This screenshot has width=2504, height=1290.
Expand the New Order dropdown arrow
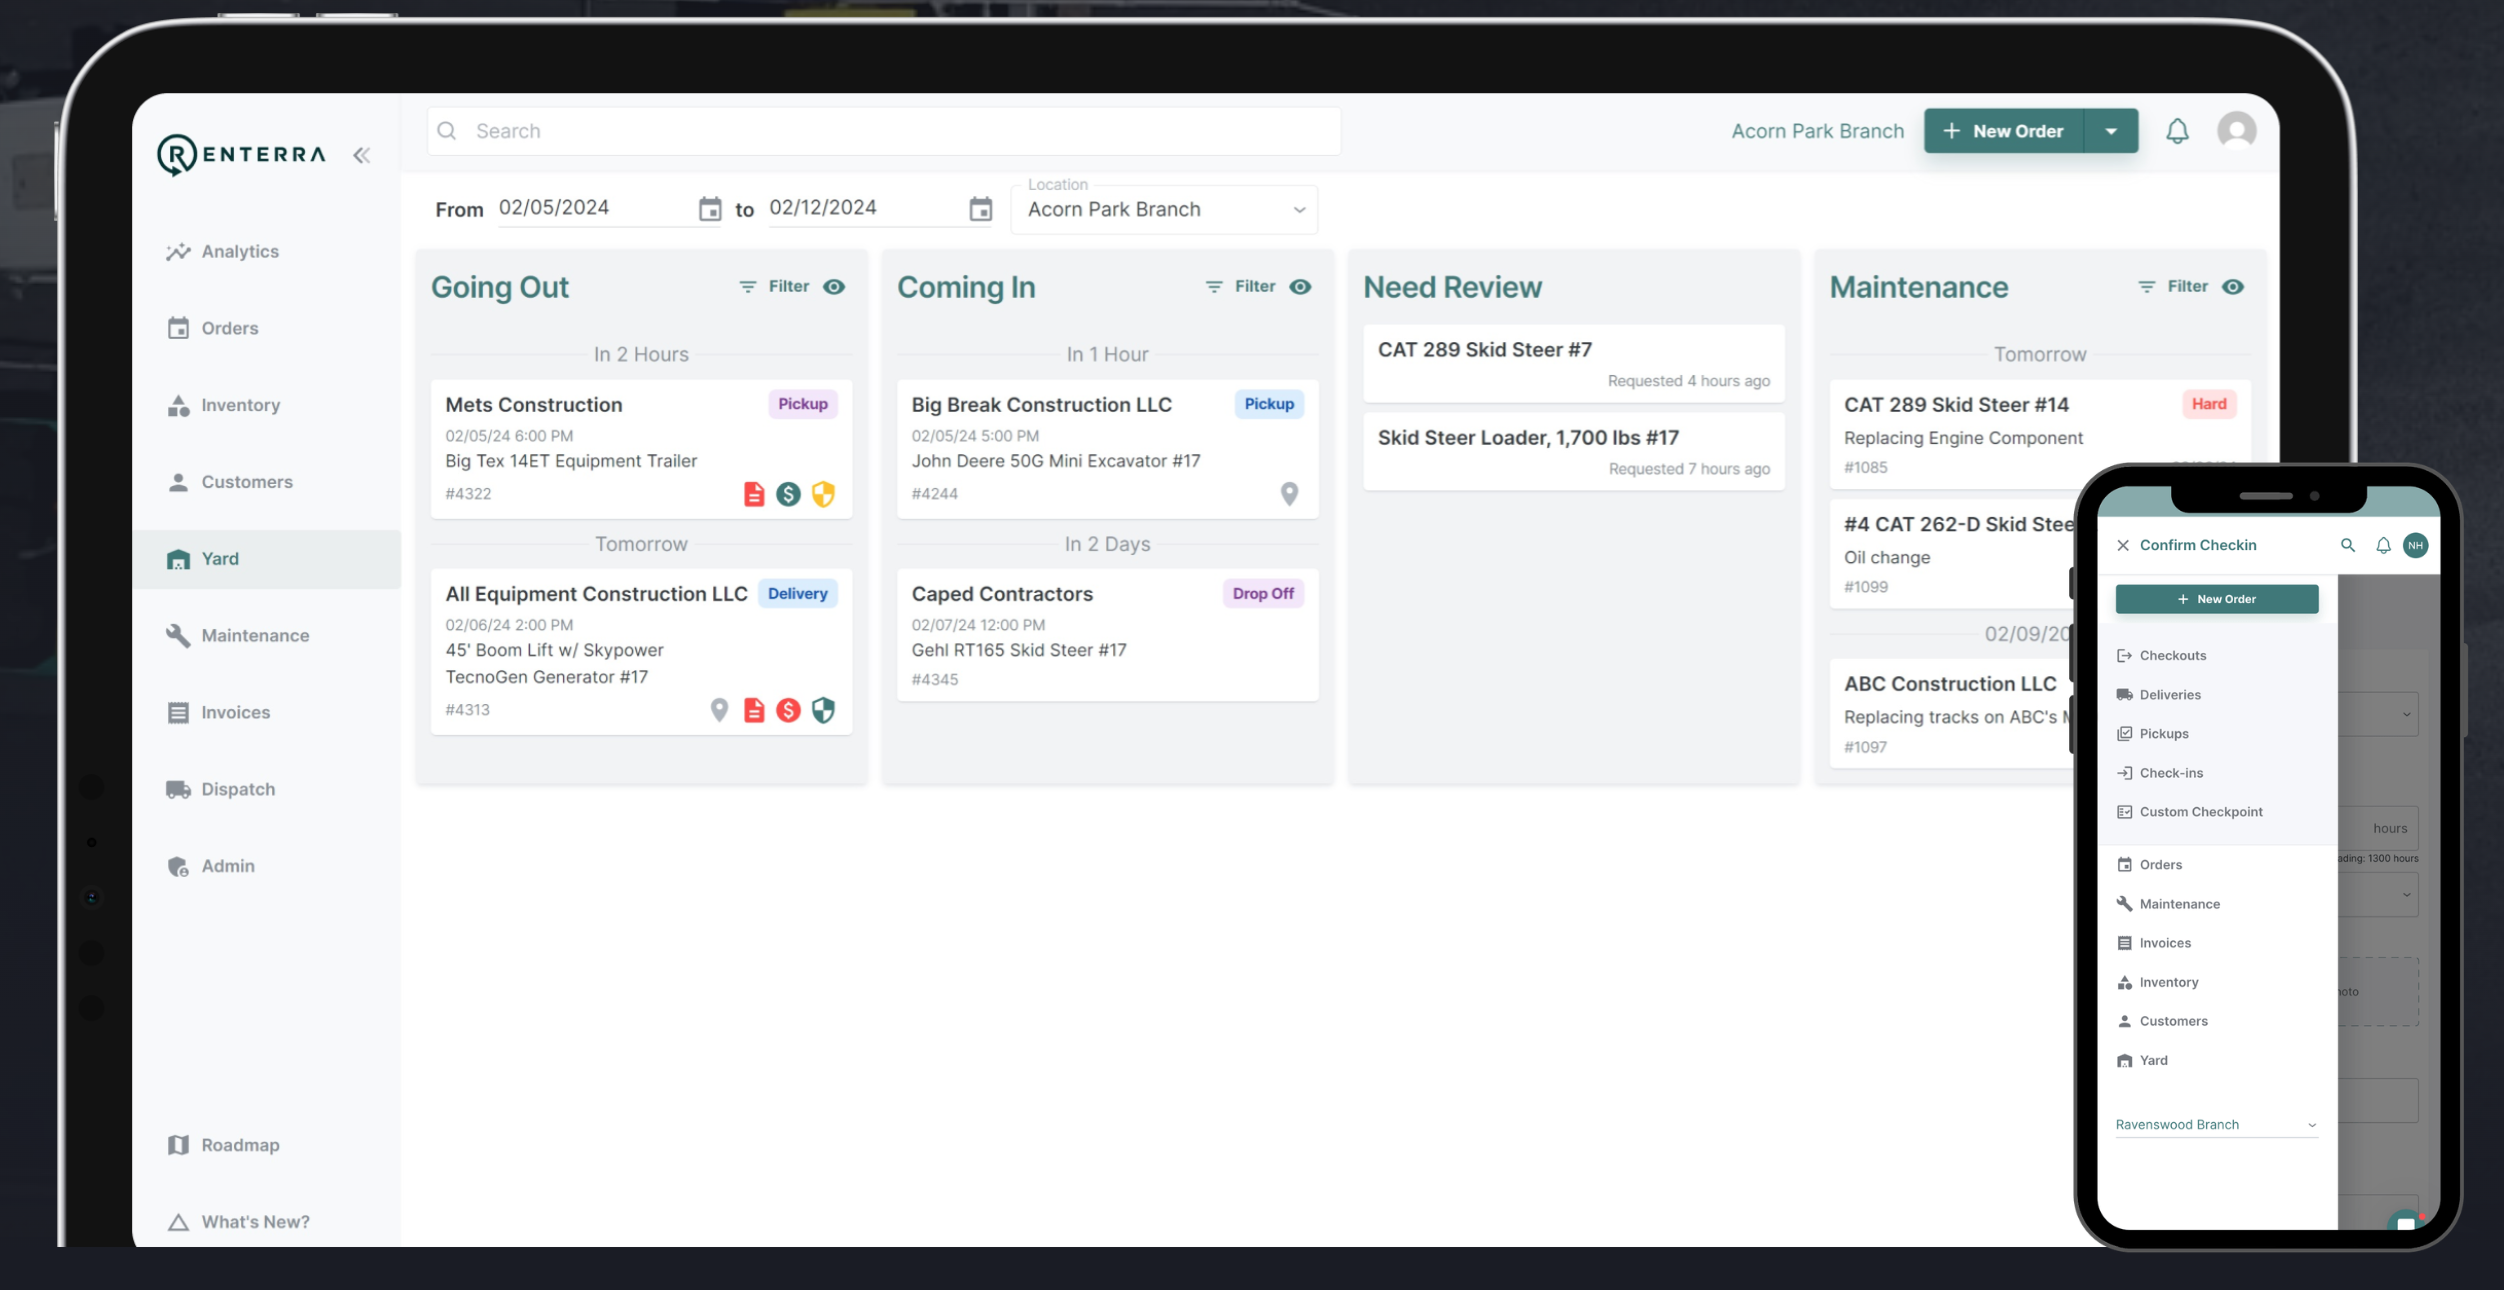tap(2110, 131)
